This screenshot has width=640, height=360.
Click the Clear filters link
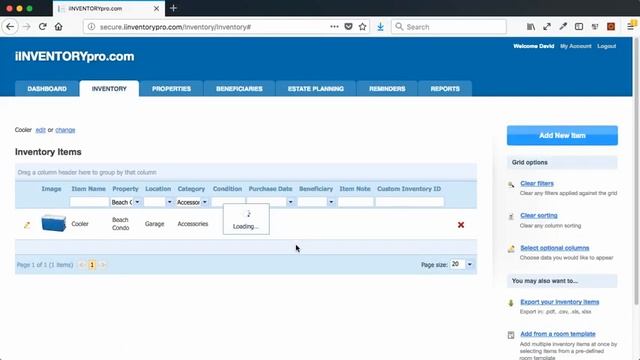(537, 184)
